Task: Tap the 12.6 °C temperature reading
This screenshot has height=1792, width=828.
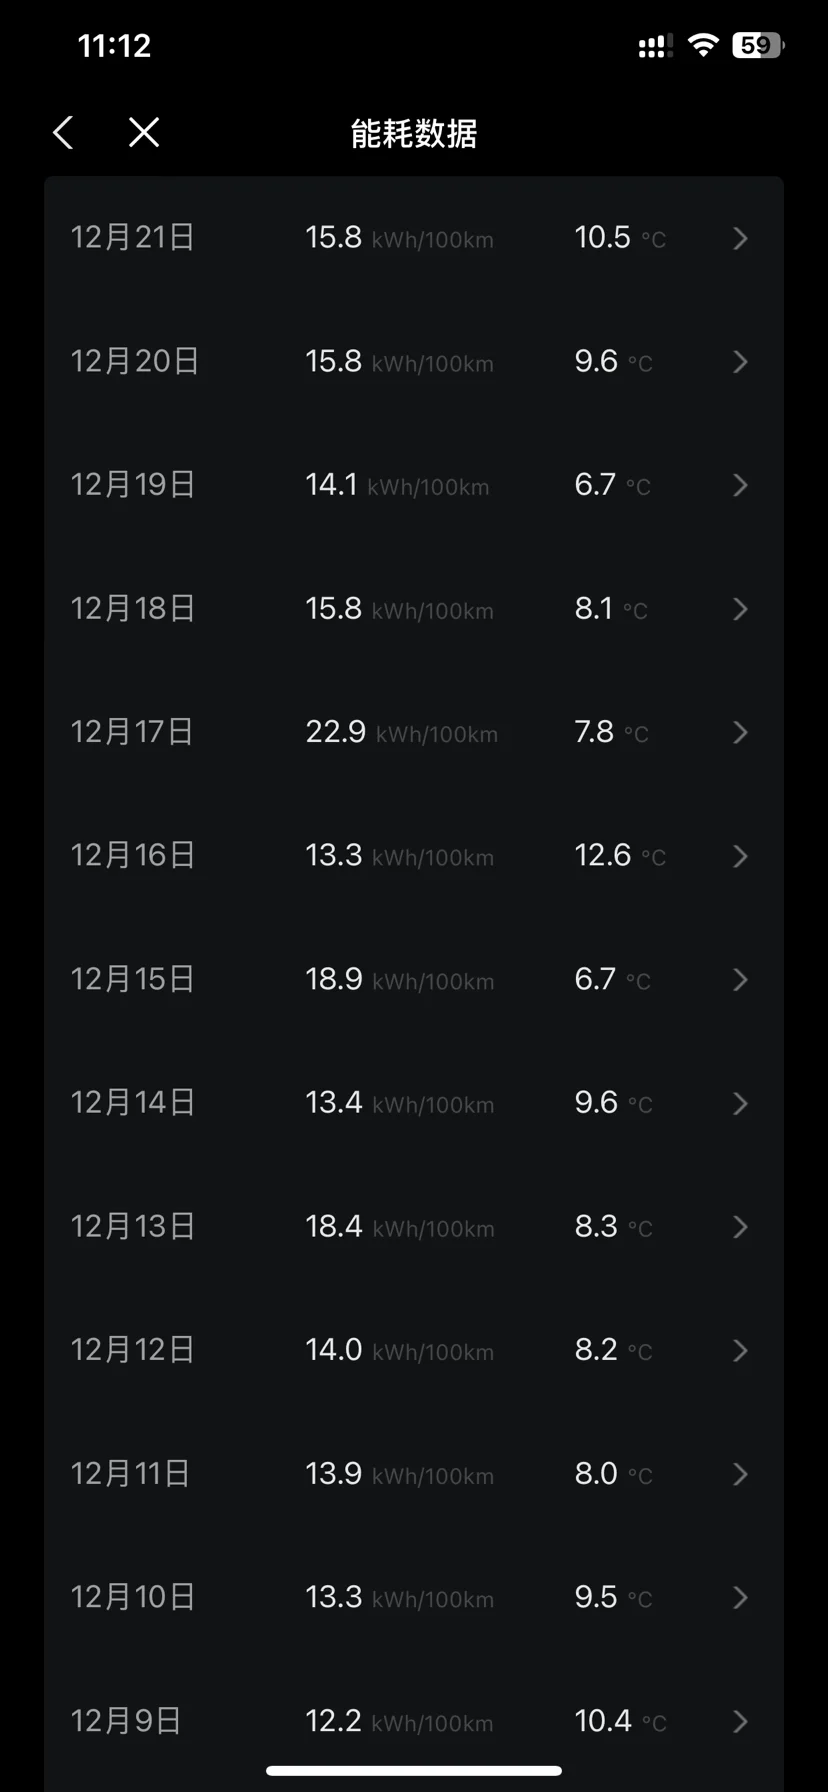Action: pyautogui.click(x=620, y=855)
